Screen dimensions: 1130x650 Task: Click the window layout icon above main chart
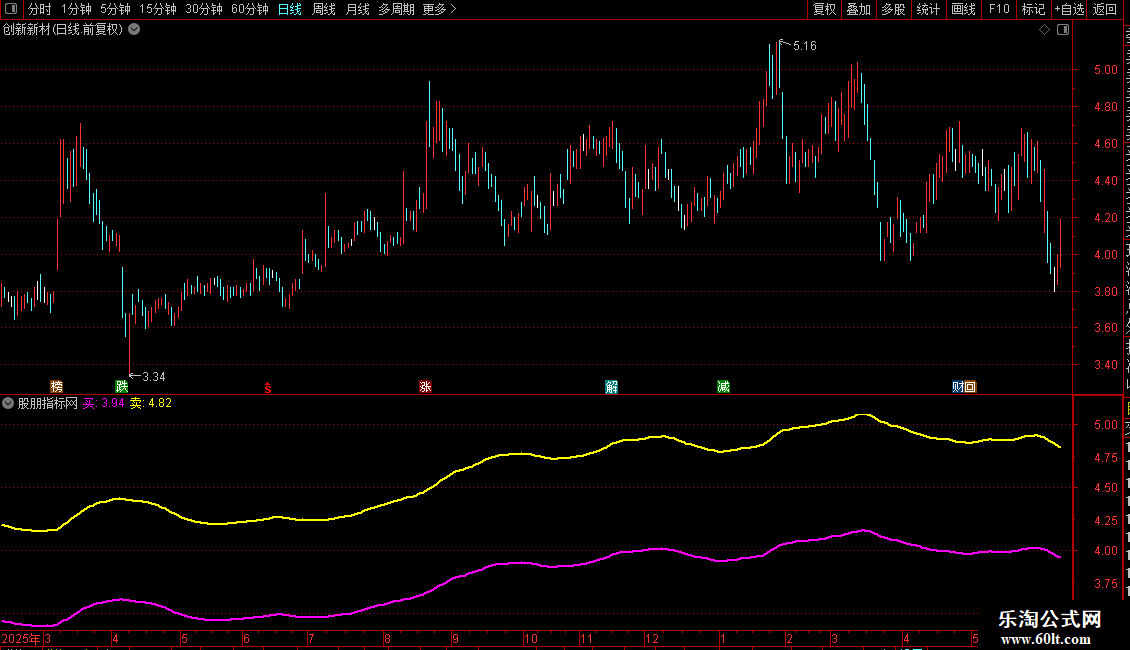pyautogui.click(x=1063, y=30)
